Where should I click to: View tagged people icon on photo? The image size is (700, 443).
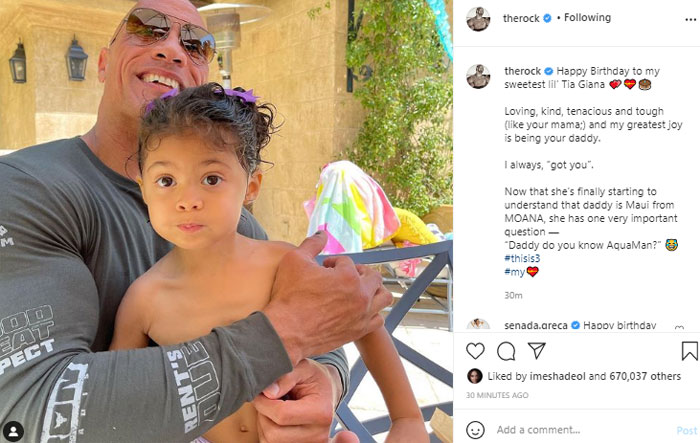tap(13, 431)
